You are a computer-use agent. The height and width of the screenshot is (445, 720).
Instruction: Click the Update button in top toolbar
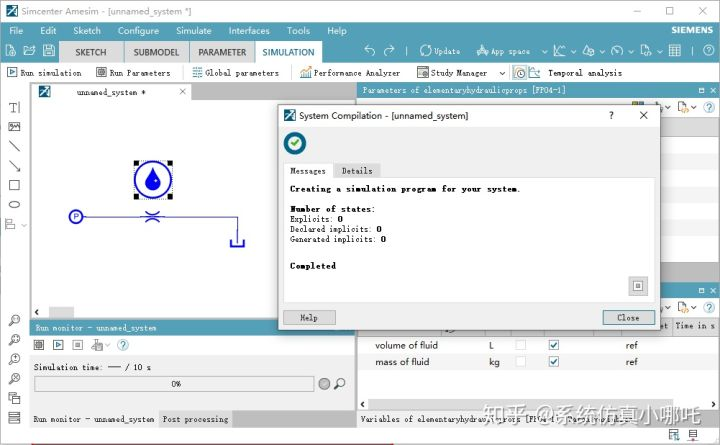point(439,51)
